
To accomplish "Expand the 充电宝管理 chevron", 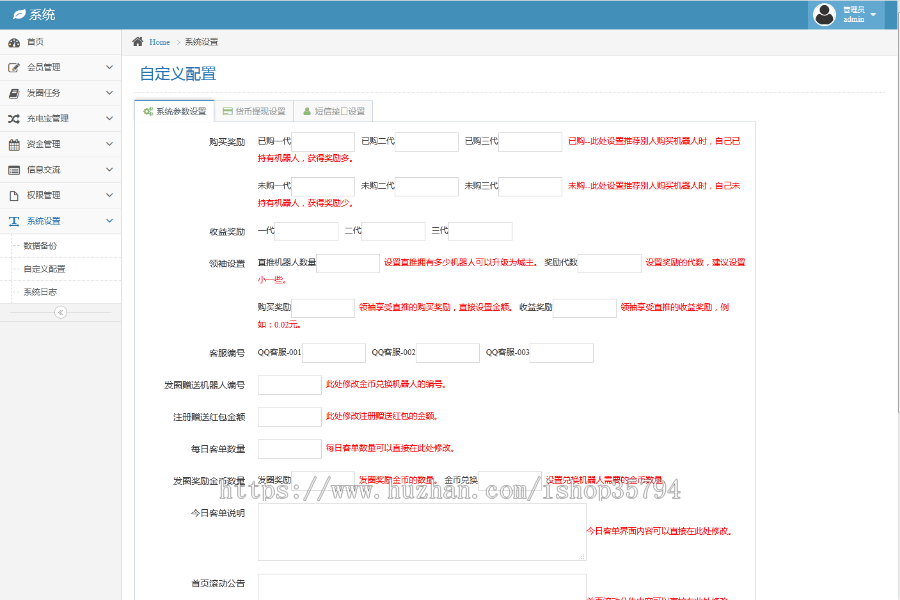I will (x=109, y=118).
